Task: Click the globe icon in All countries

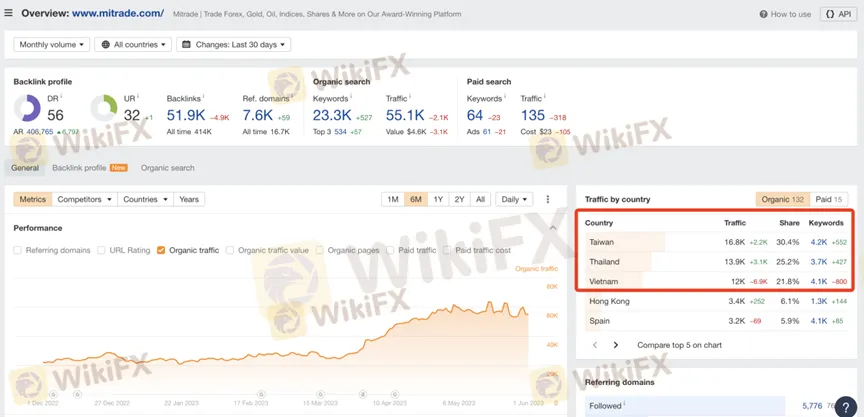Action: pyautogui.click(x=106, y=45)
